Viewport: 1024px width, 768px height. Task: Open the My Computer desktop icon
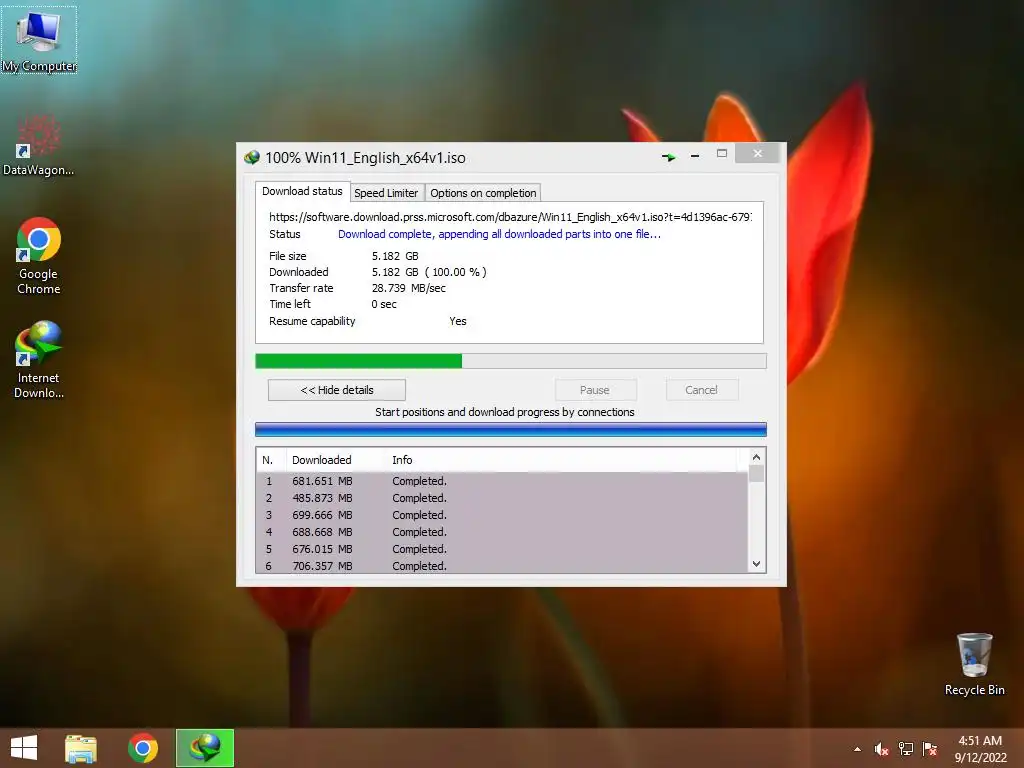39,40
